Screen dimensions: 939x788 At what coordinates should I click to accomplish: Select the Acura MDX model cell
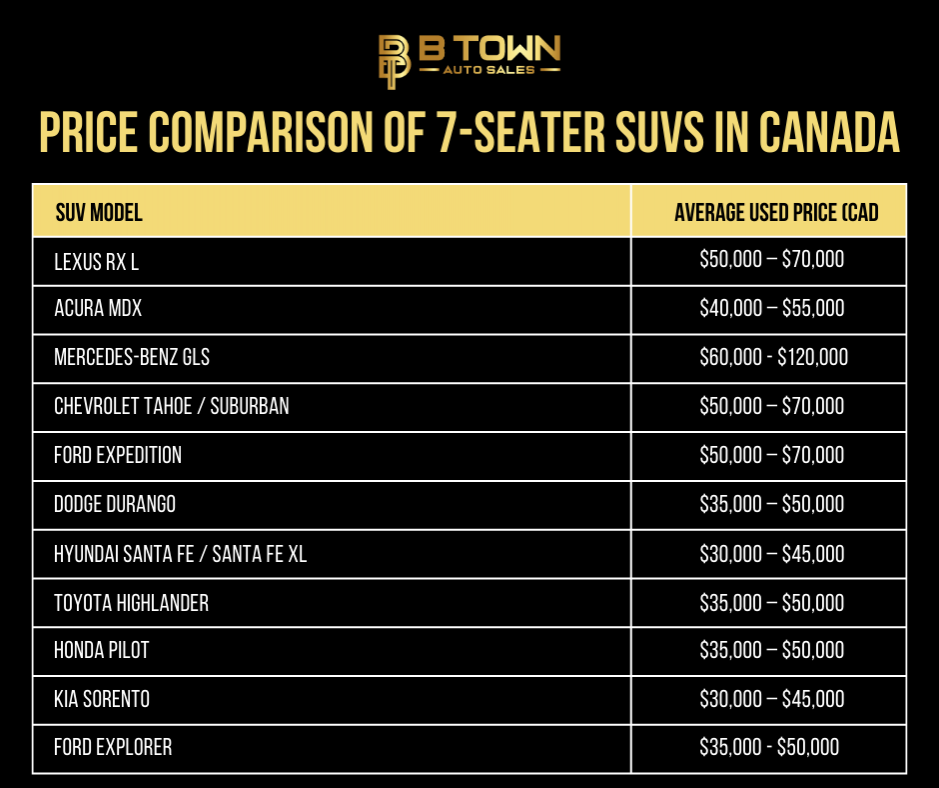point(332,310)
